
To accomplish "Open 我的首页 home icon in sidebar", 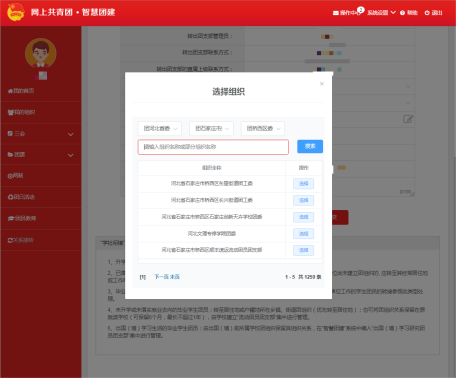I will pos(10,91).
